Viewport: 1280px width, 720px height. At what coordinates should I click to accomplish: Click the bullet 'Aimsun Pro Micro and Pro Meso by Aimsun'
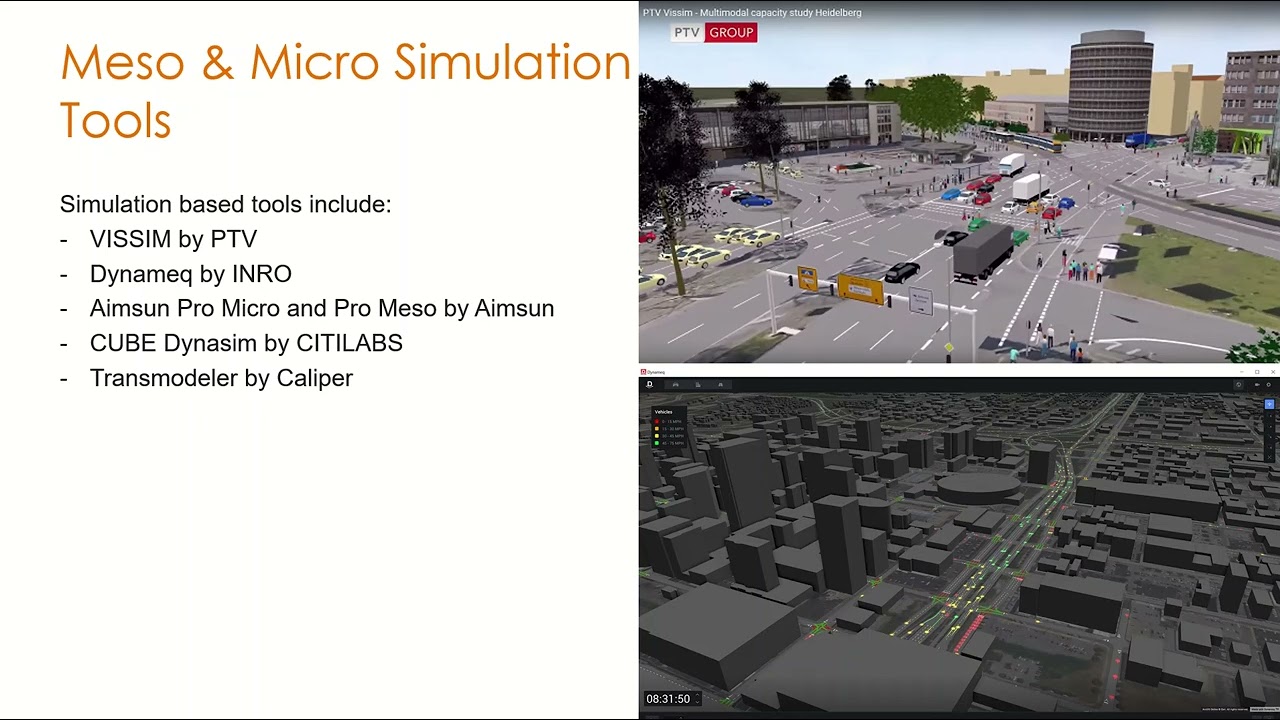coord(321,308)
